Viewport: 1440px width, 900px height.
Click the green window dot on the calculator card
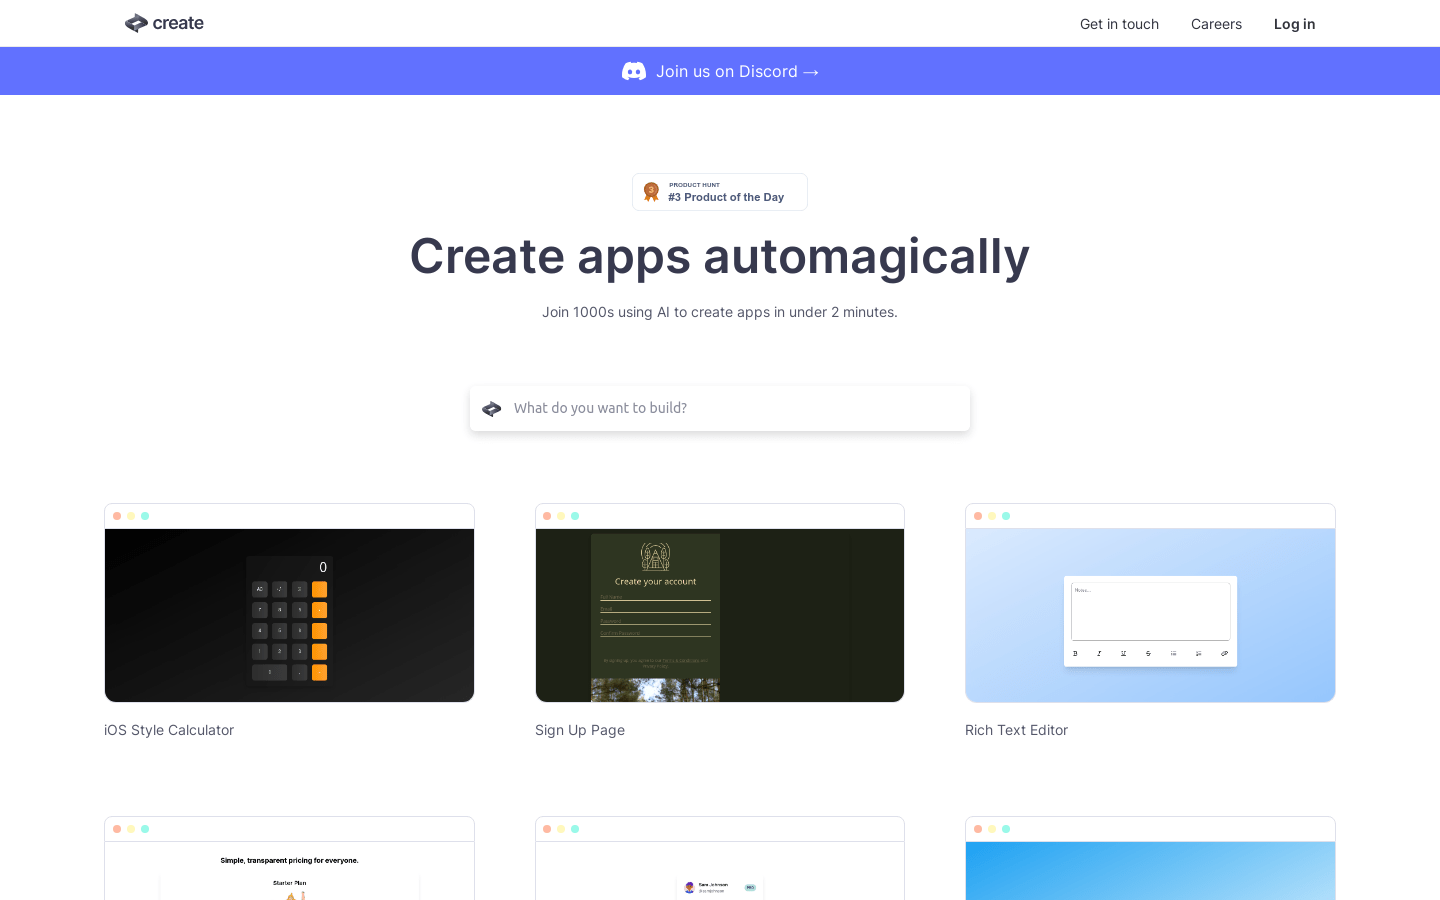(x=145, y=516)
